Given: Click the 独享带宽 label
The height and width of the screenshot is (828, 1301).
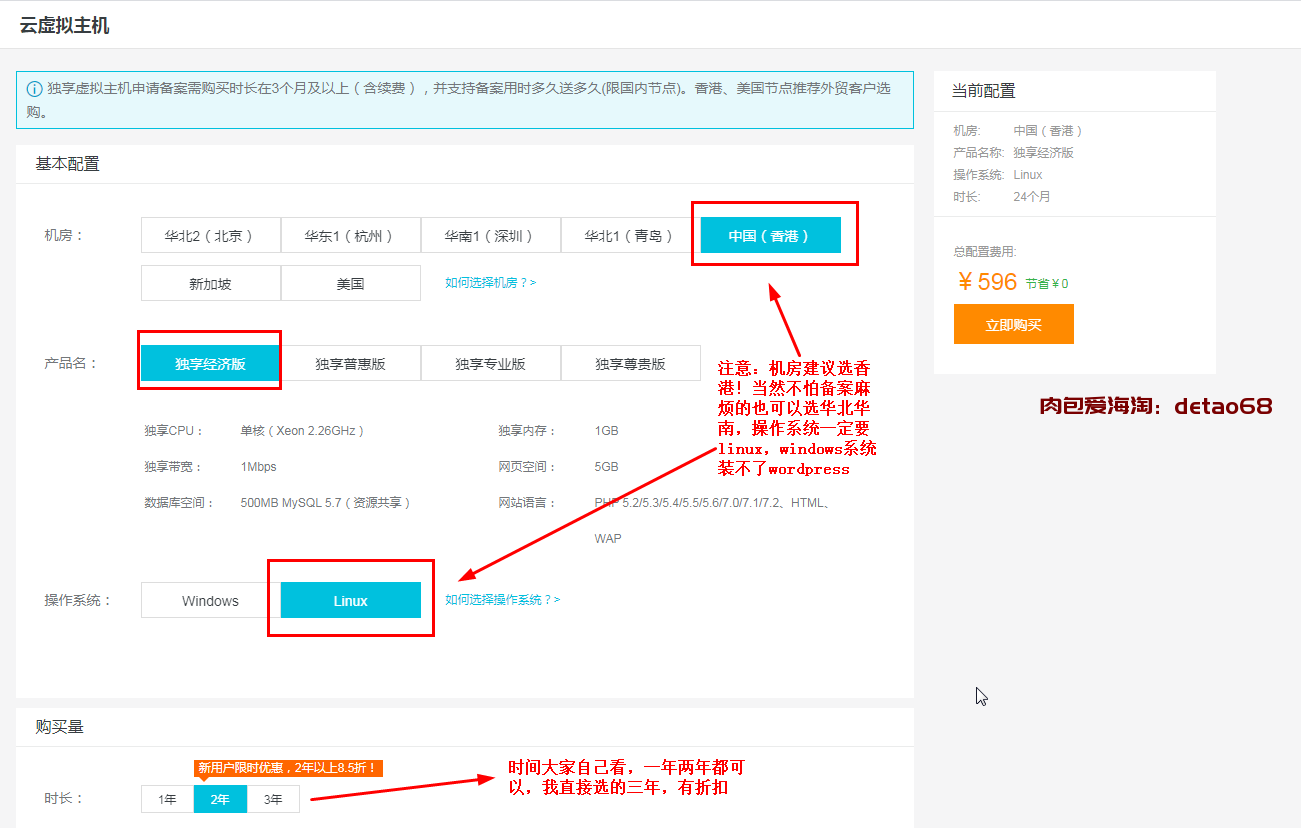Looking at the screenshot, I should tap(174, 467).
